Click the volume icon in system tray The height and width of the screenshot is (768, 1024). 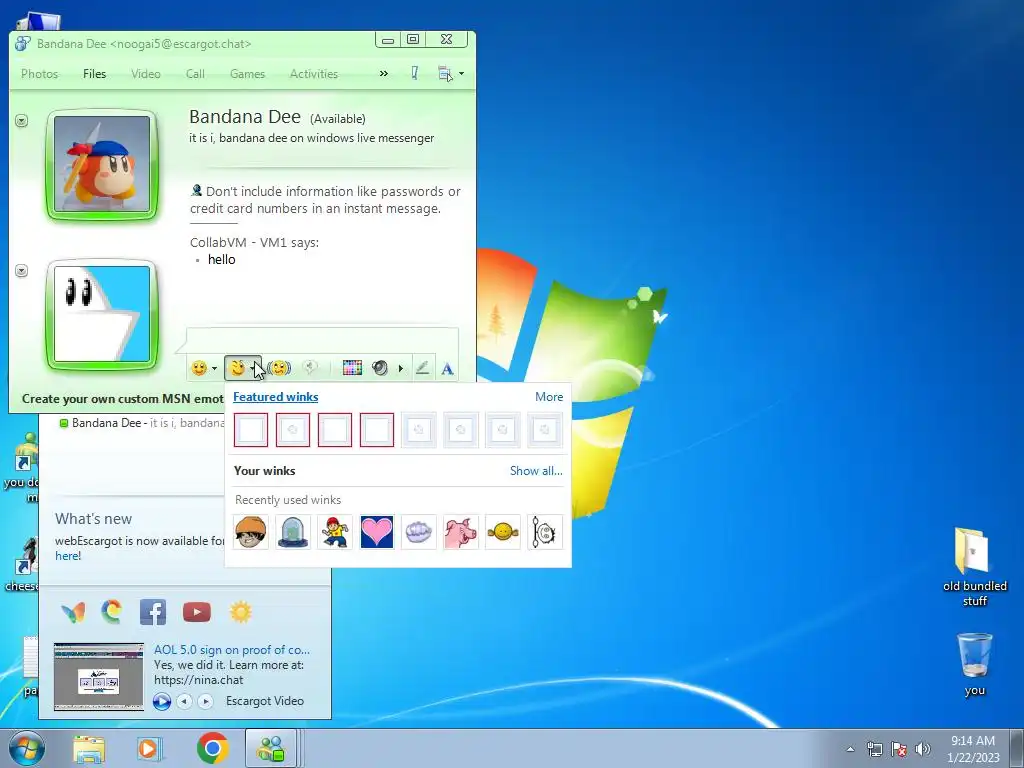pyautogui.click(x=923, y=749)
